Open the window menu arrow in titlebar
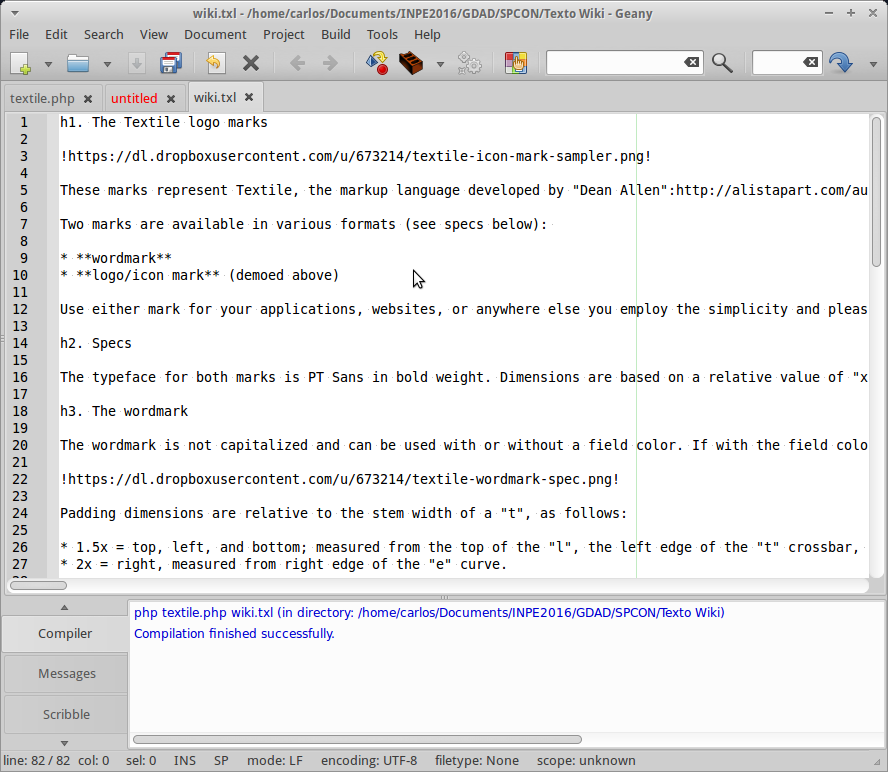Image resolution: width=888 pixels, height=772 pixels. pyautogui.click(x=15, y=13)
